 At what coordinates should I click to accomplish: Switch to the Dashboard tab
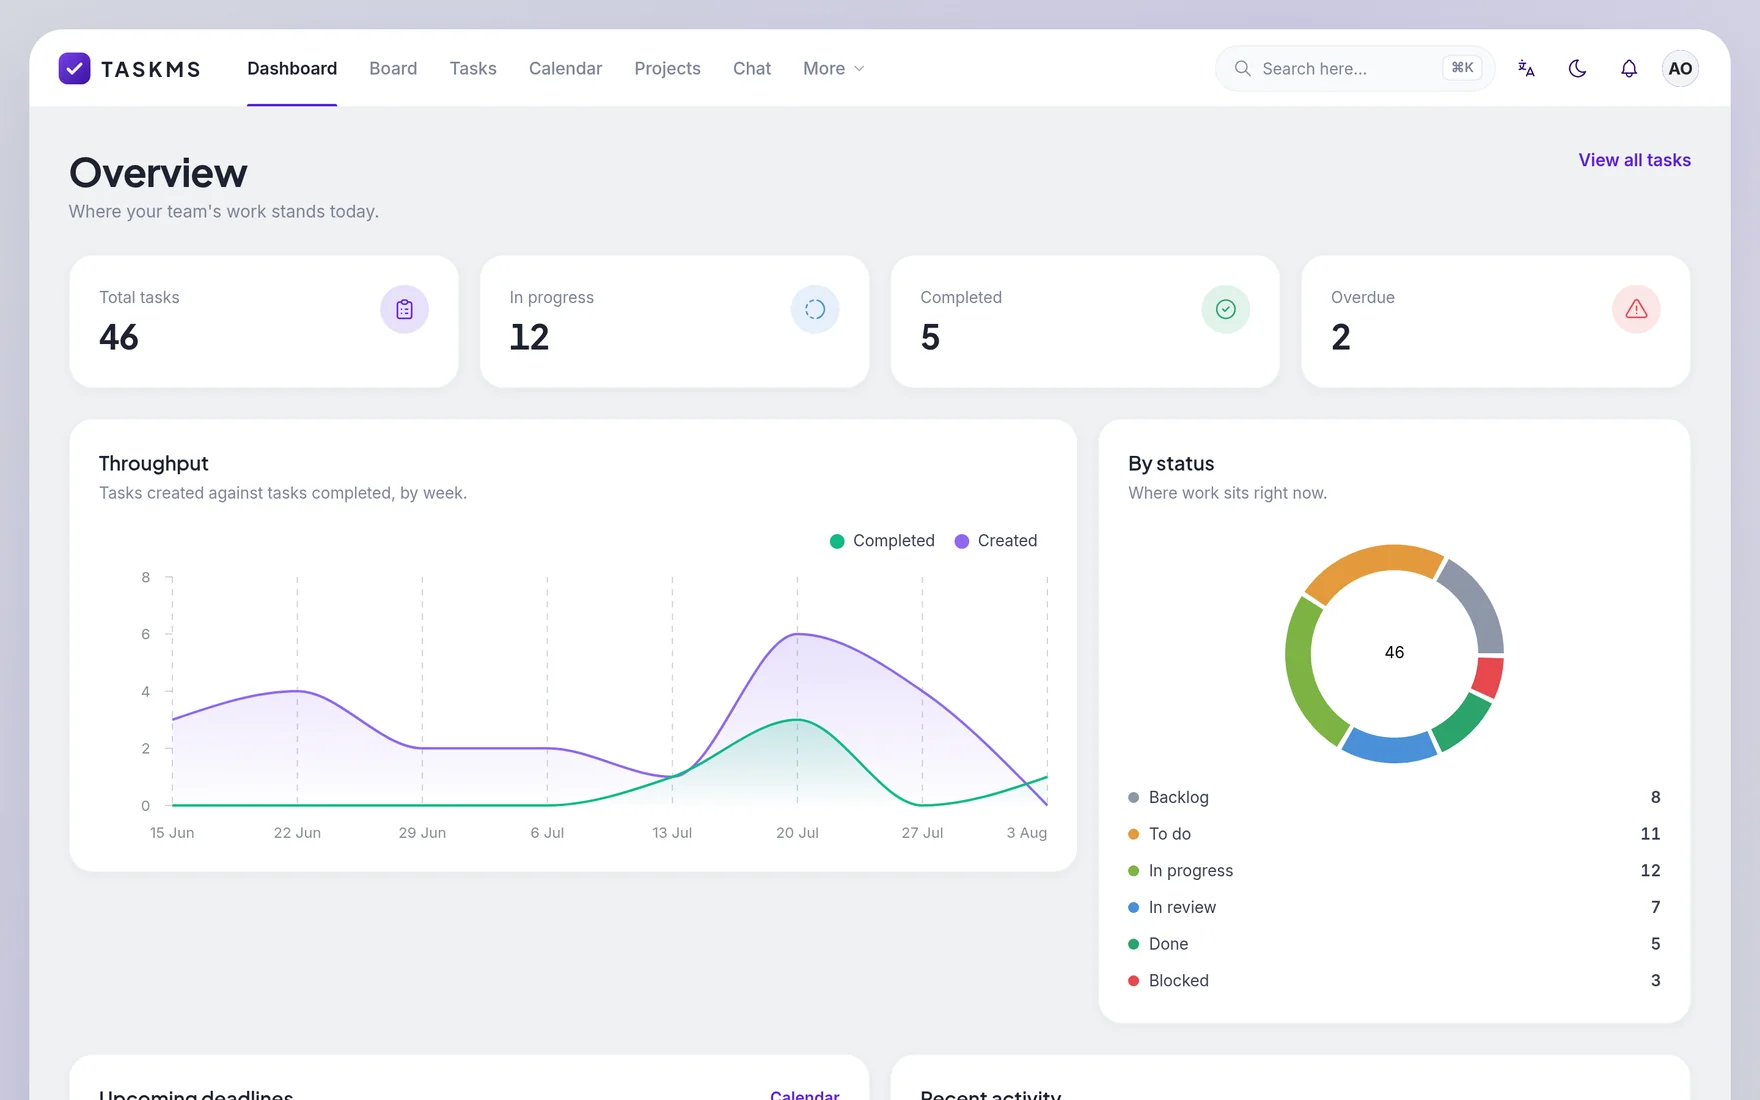pyautogui.click(x=292, y=68)
